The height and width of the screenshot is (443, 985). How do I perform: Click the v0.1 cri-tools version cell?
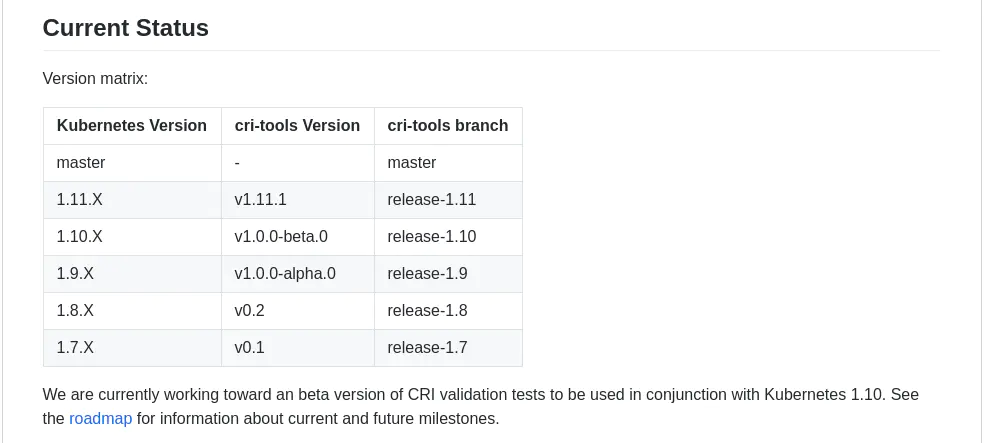(250, 348)
